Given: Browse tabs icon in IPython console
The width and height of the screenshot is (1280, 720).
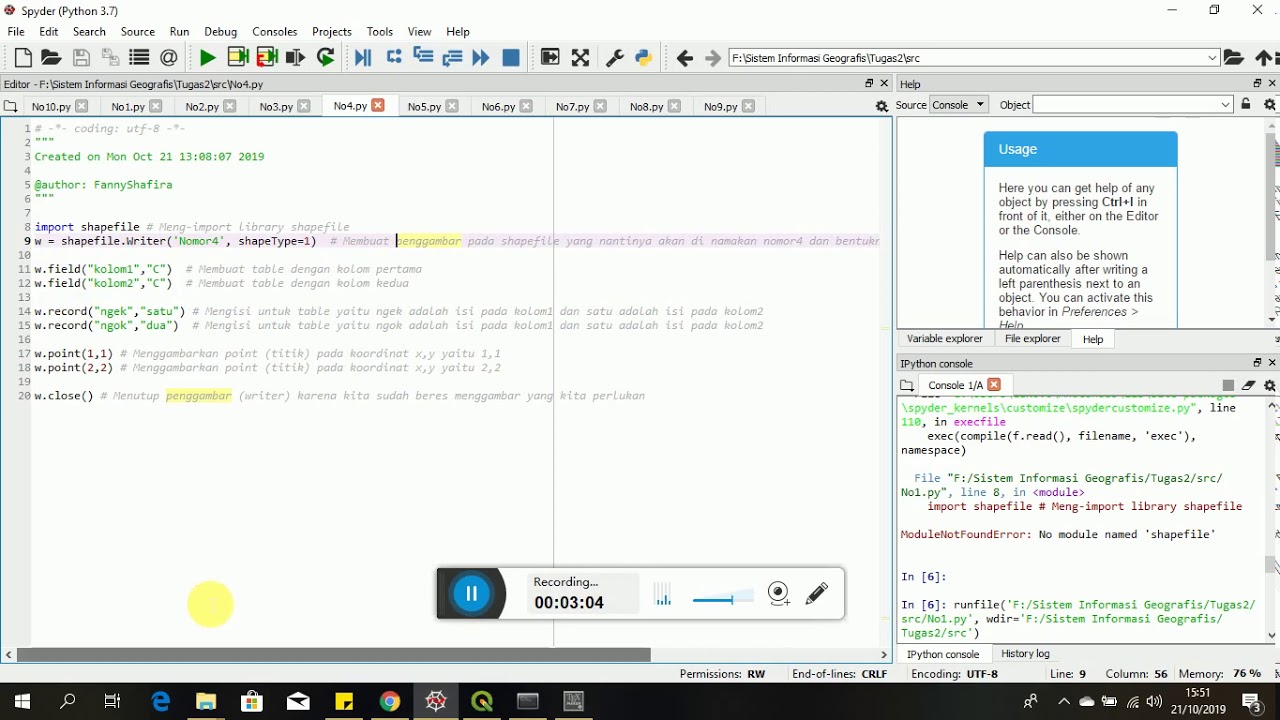Looking at the screenshot, I should (906, 385).
